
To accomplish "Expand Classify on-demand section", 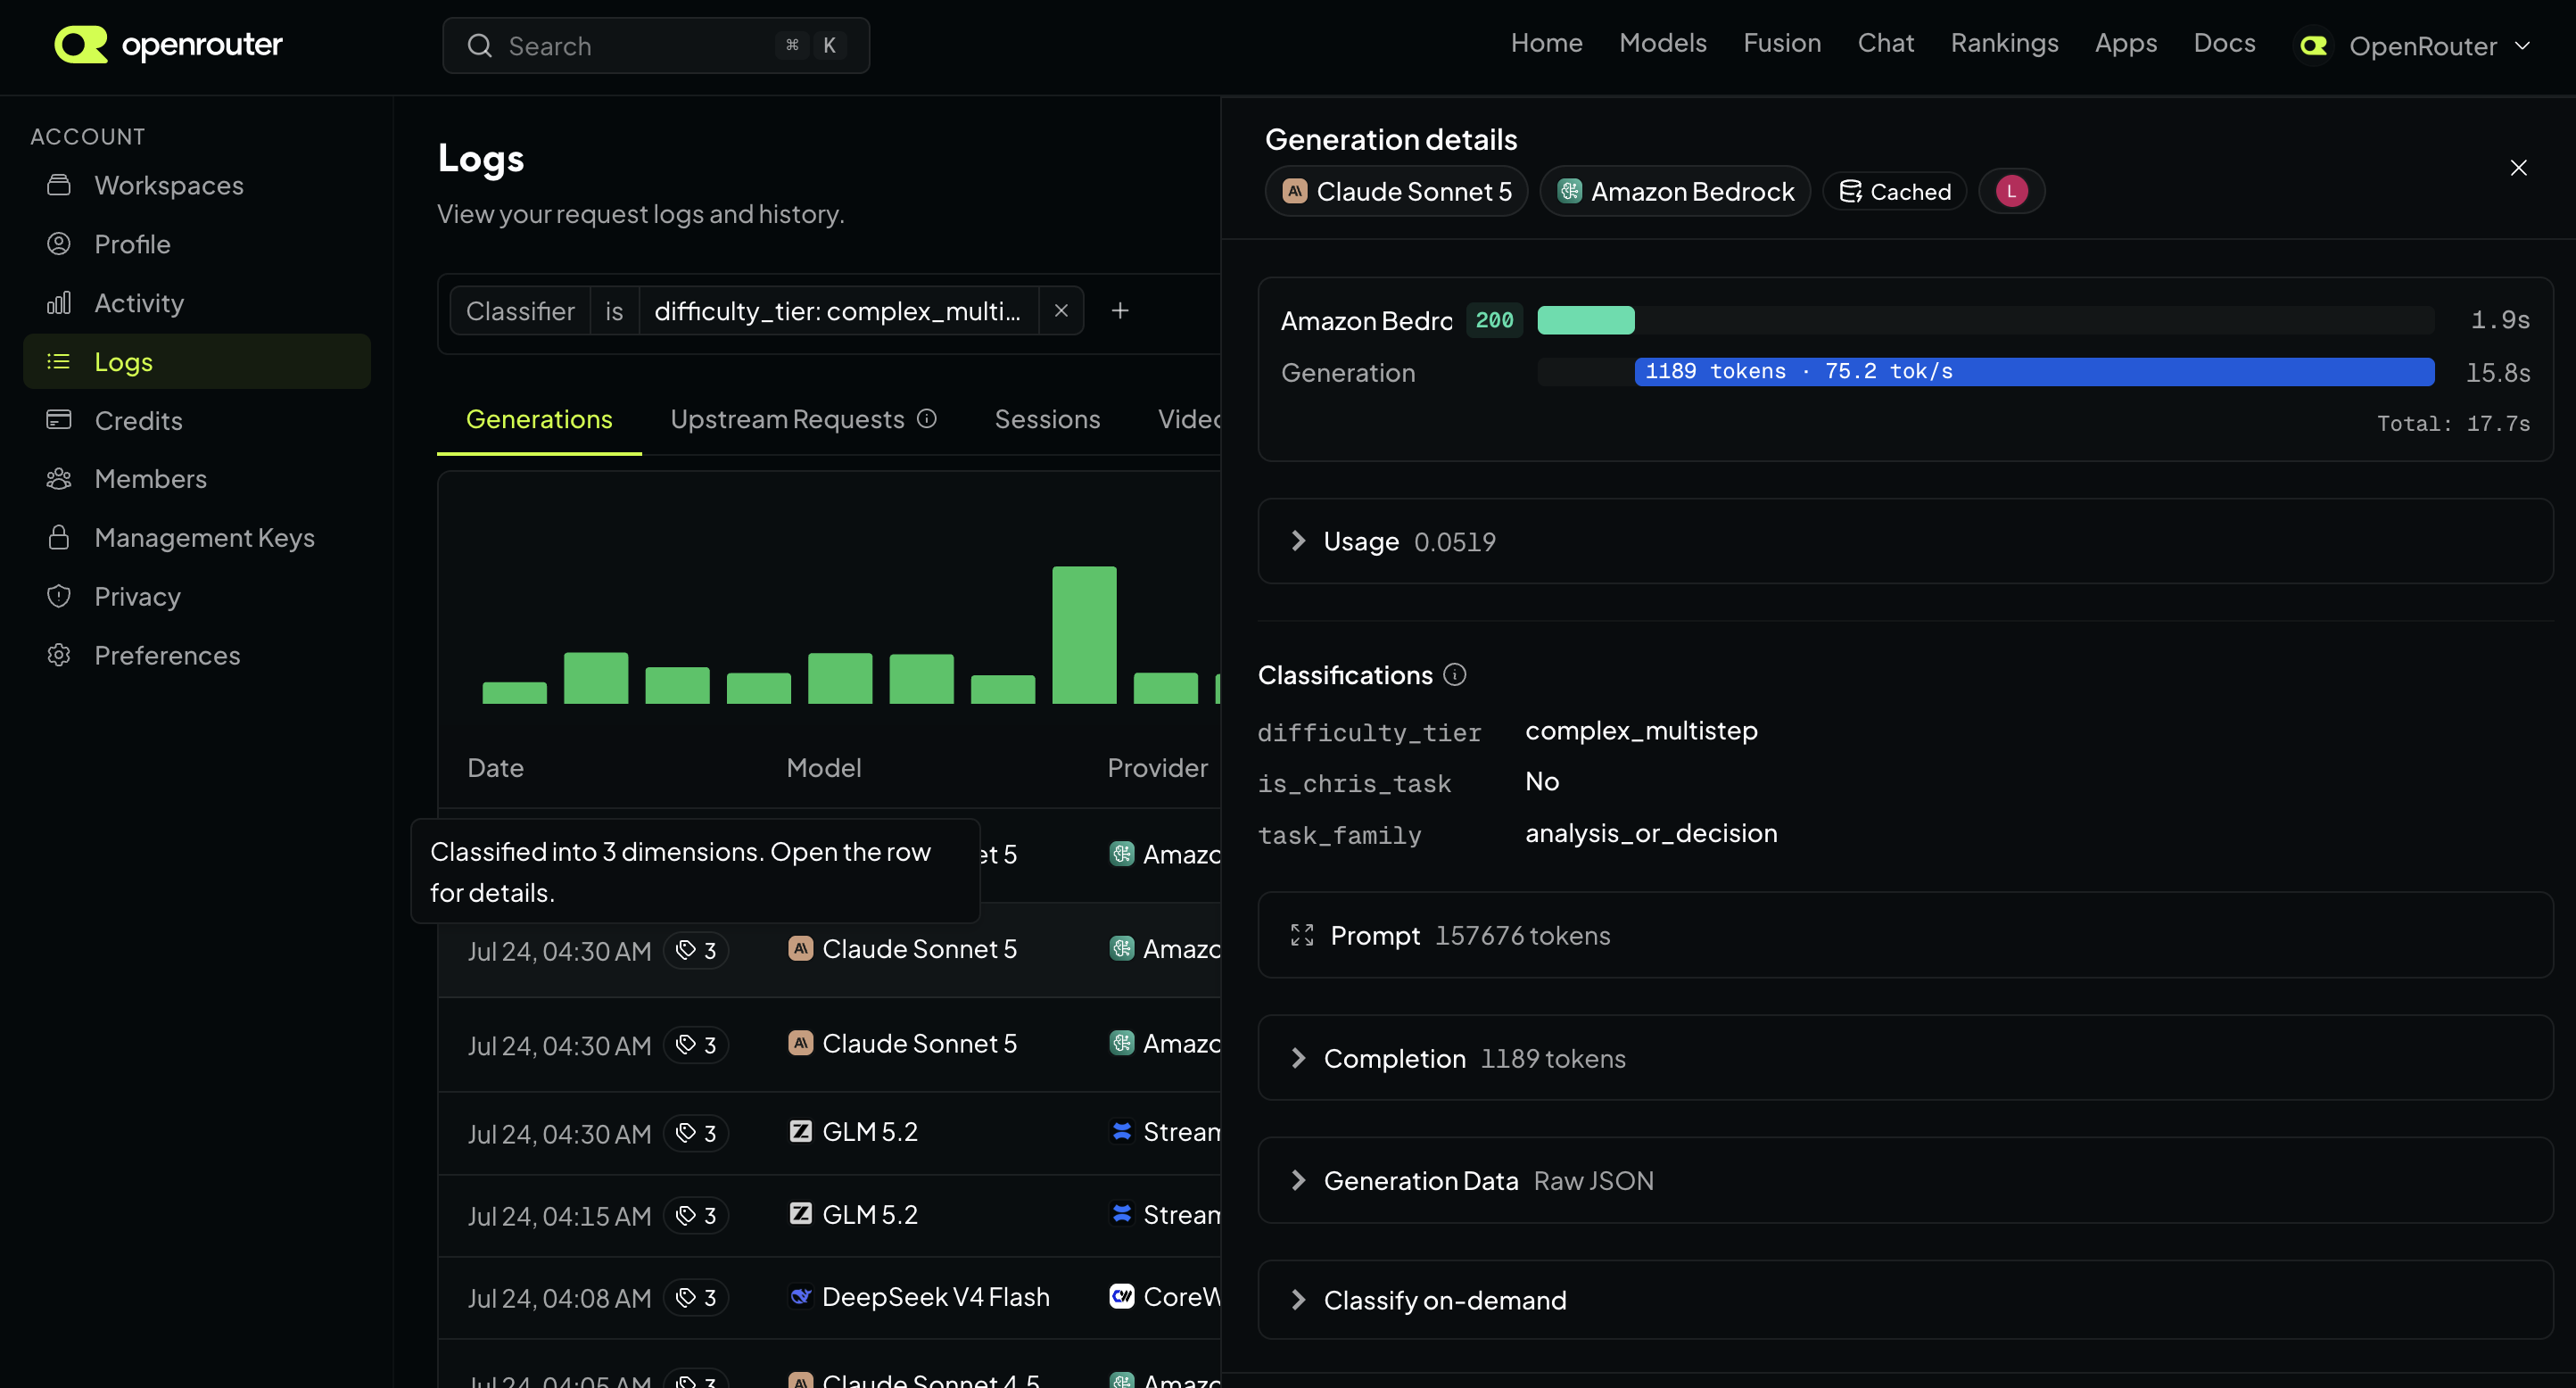I will [1905, 1300].
